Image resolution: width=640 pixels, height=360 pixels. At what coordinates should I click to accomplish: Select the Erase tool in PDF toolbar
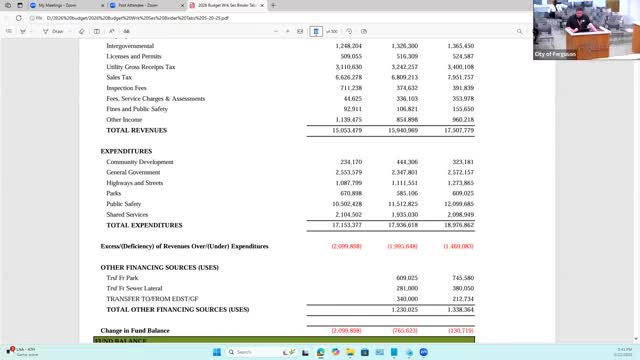point(82,31)
